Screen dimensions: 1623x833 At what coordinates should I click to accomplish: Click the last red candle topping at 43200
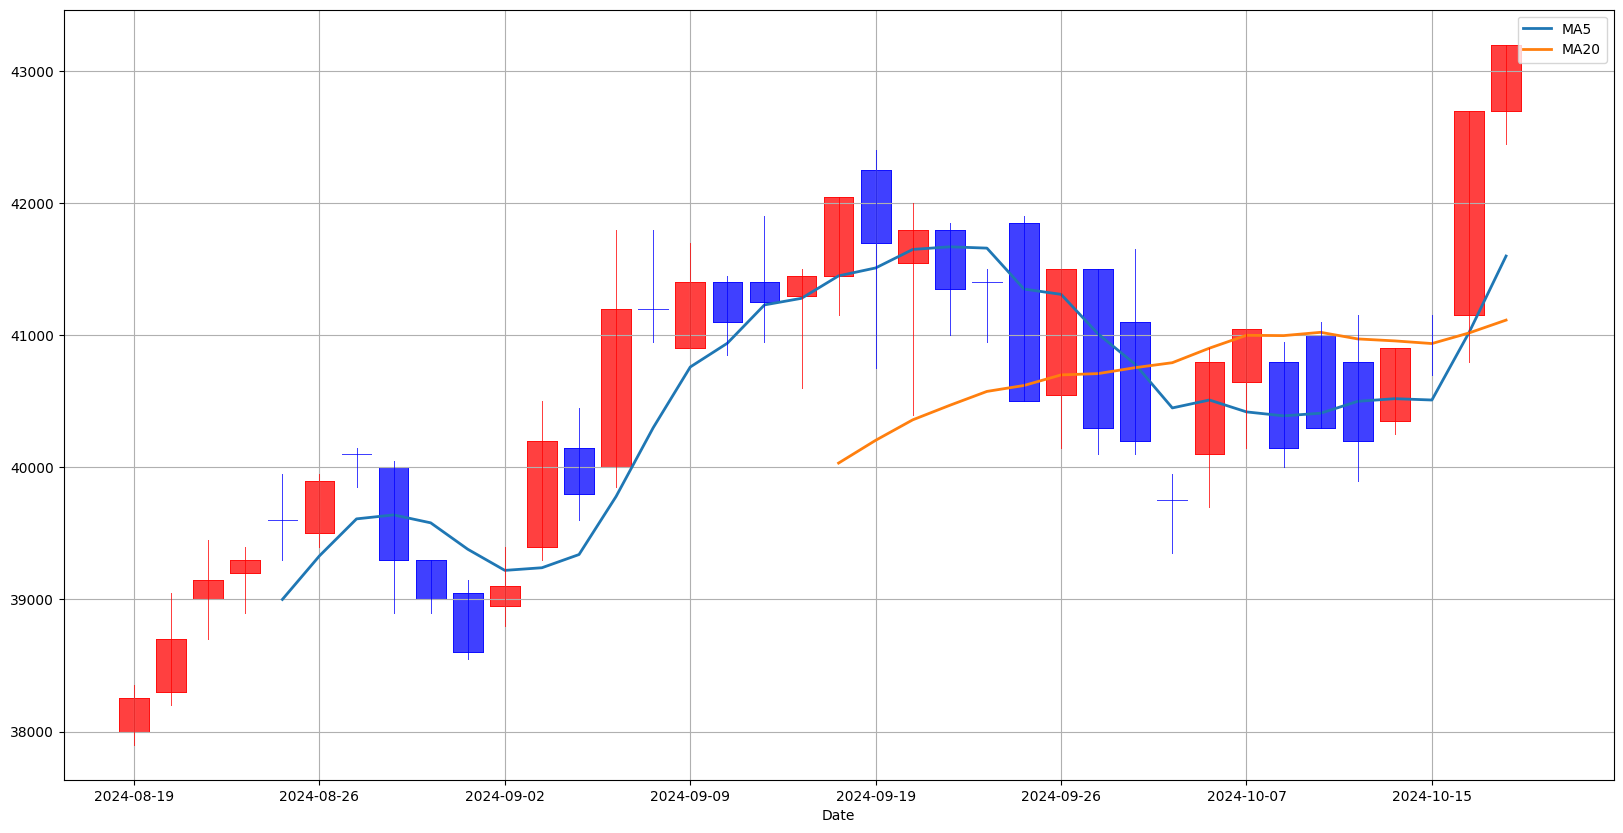click(x=1506, y=78)
